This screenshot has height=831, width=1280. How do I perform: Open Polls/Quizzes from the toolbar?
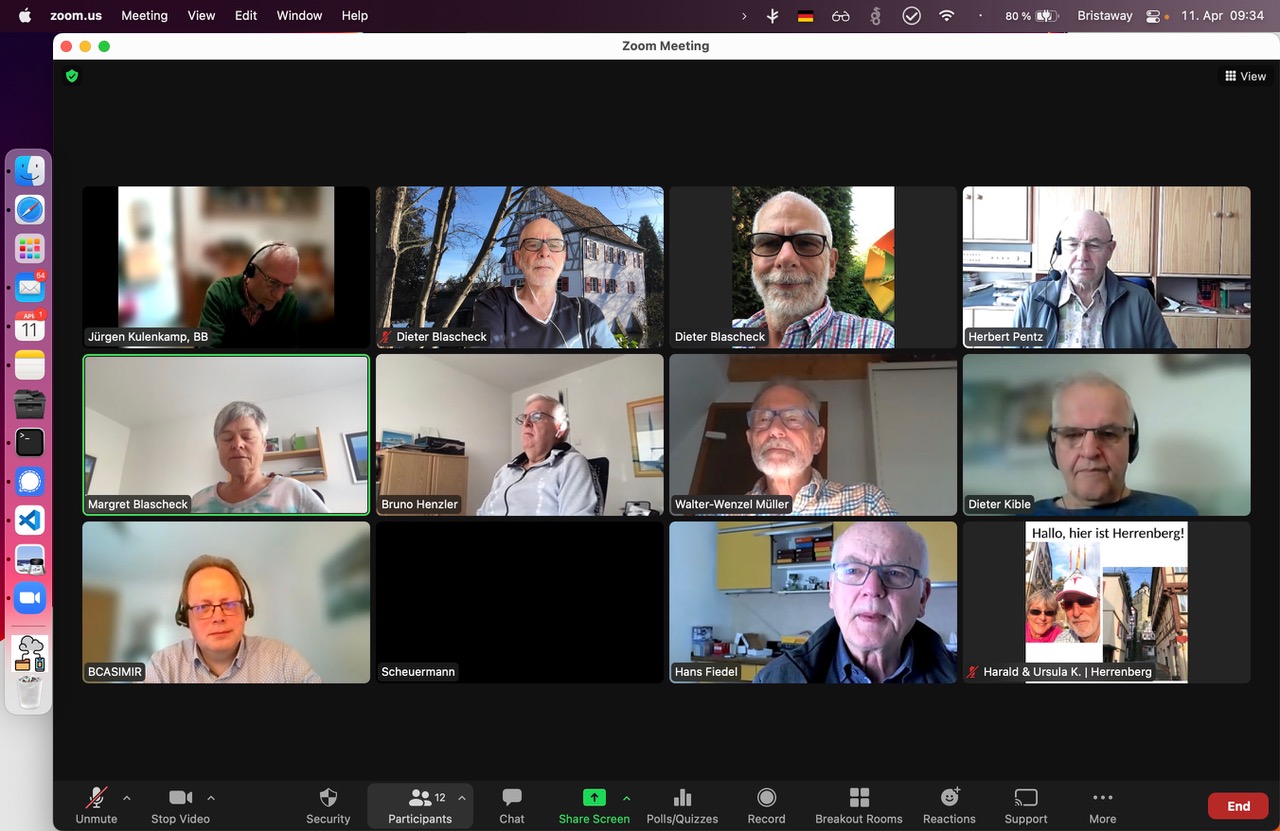tap(682, 798)
